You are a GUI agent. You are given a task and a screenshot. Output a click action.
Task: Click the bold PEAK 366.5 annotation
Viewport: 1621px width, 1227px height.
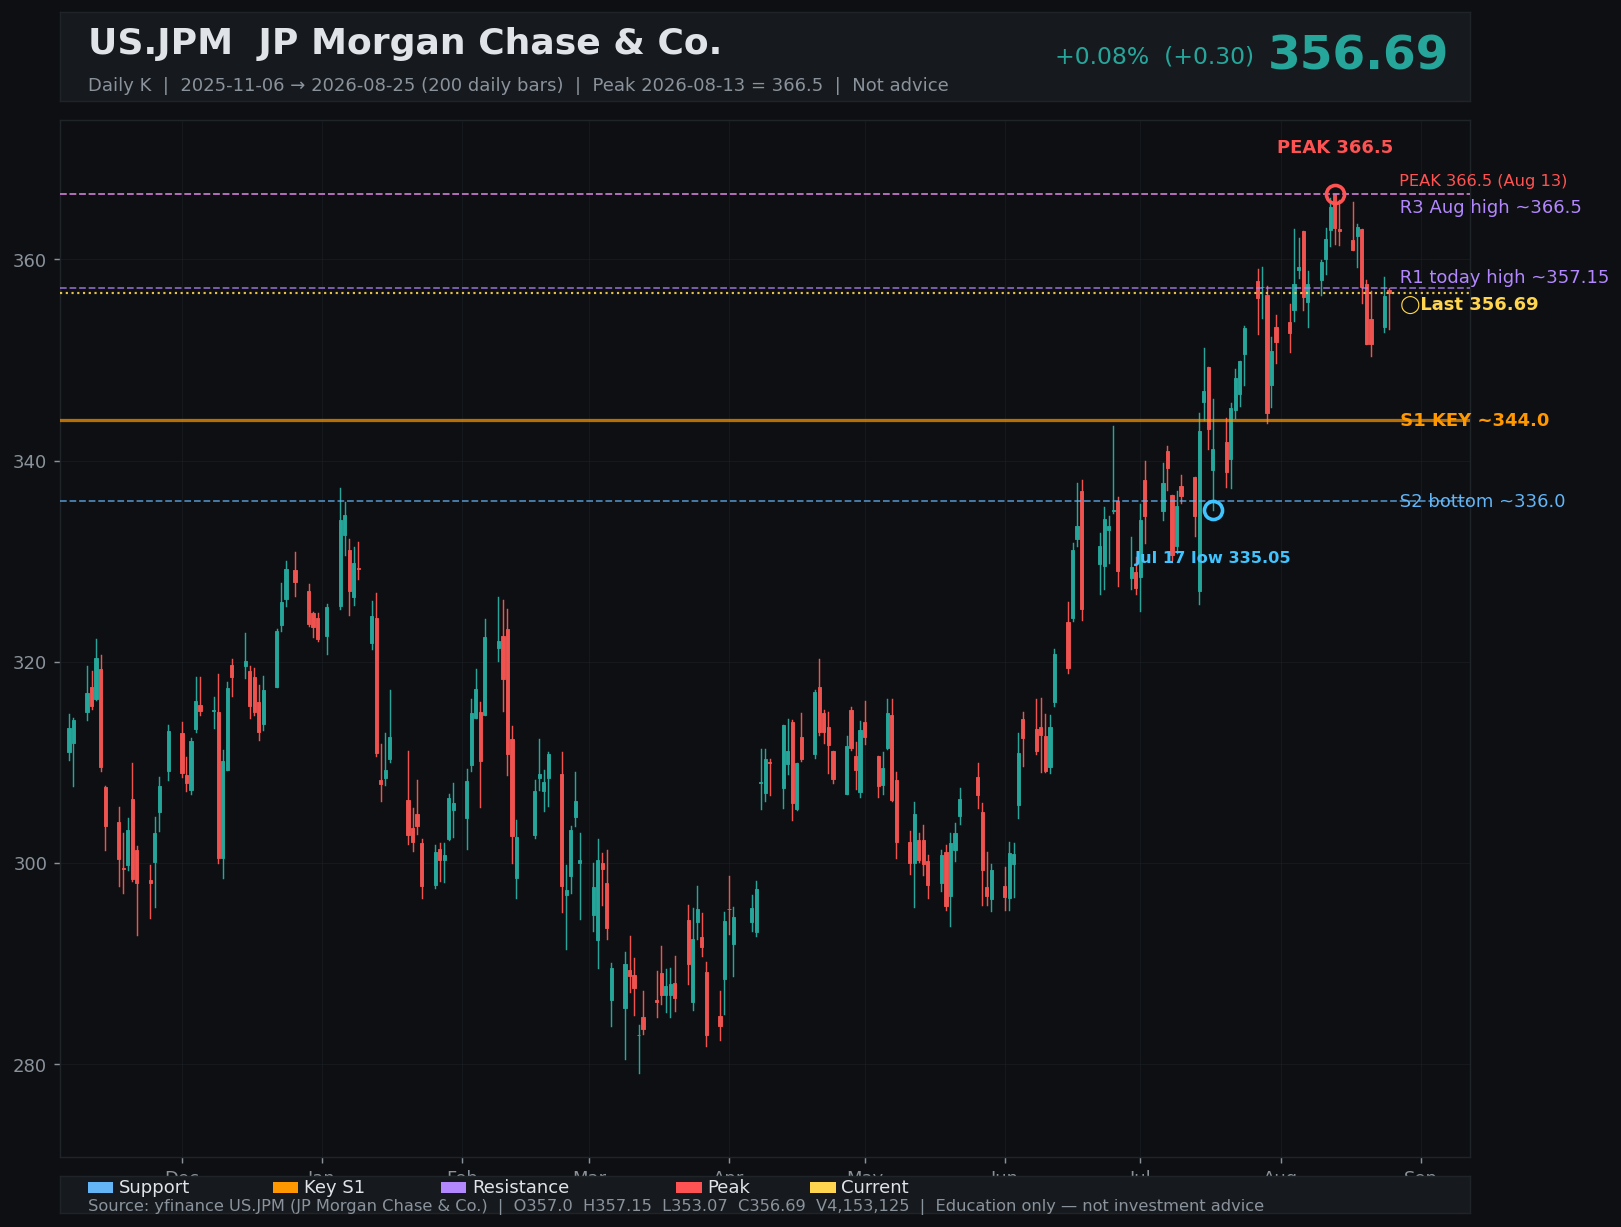click(1335, 147)
